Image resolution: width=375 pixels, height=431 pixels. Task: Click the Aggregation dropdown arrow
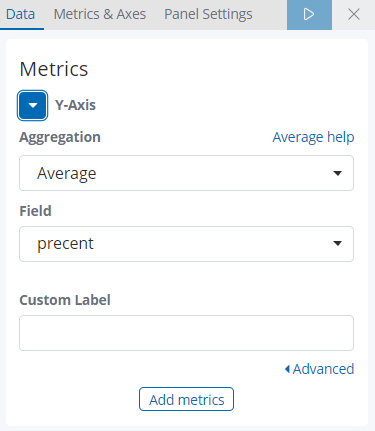[x=337, y=173]
